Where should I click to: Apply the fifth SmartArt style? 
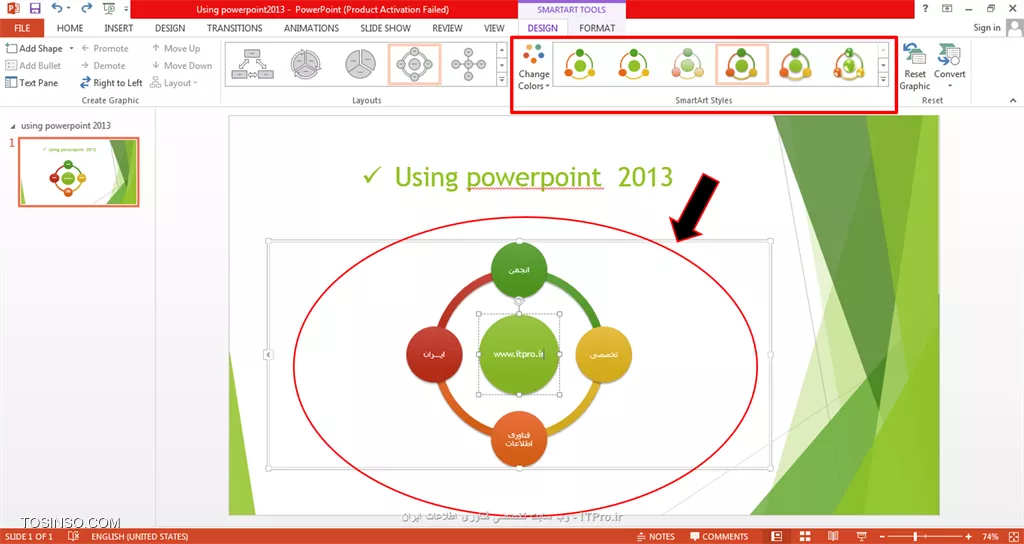pos(795,64)
